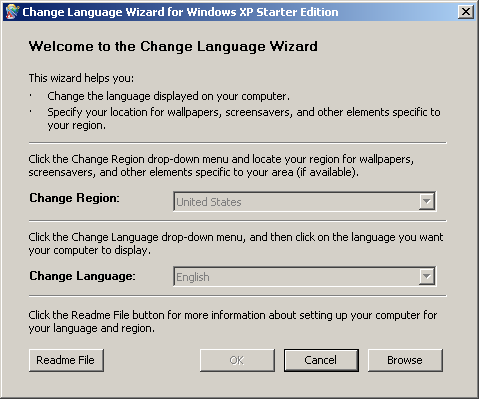
Task: Click the 'This wizard helps you:' text
Action: coord(81,78)
